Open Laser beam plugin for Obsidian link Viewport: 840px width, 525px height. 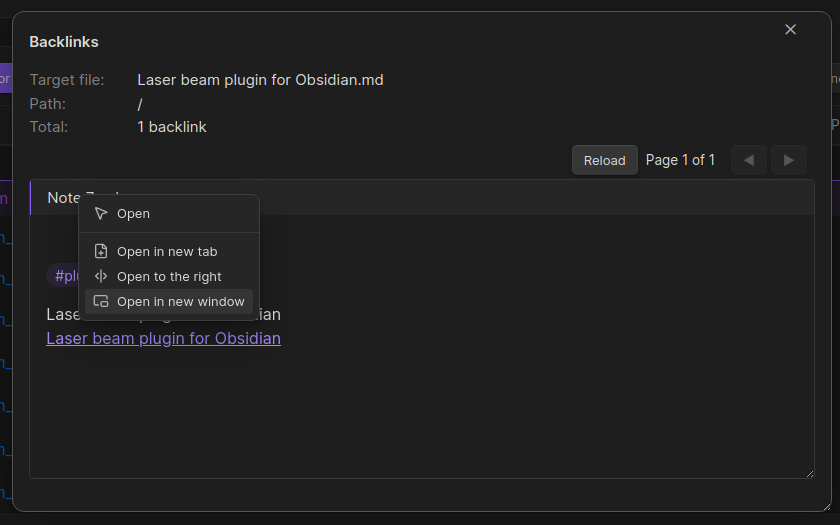pyautogui.click(x=163, y=339)
